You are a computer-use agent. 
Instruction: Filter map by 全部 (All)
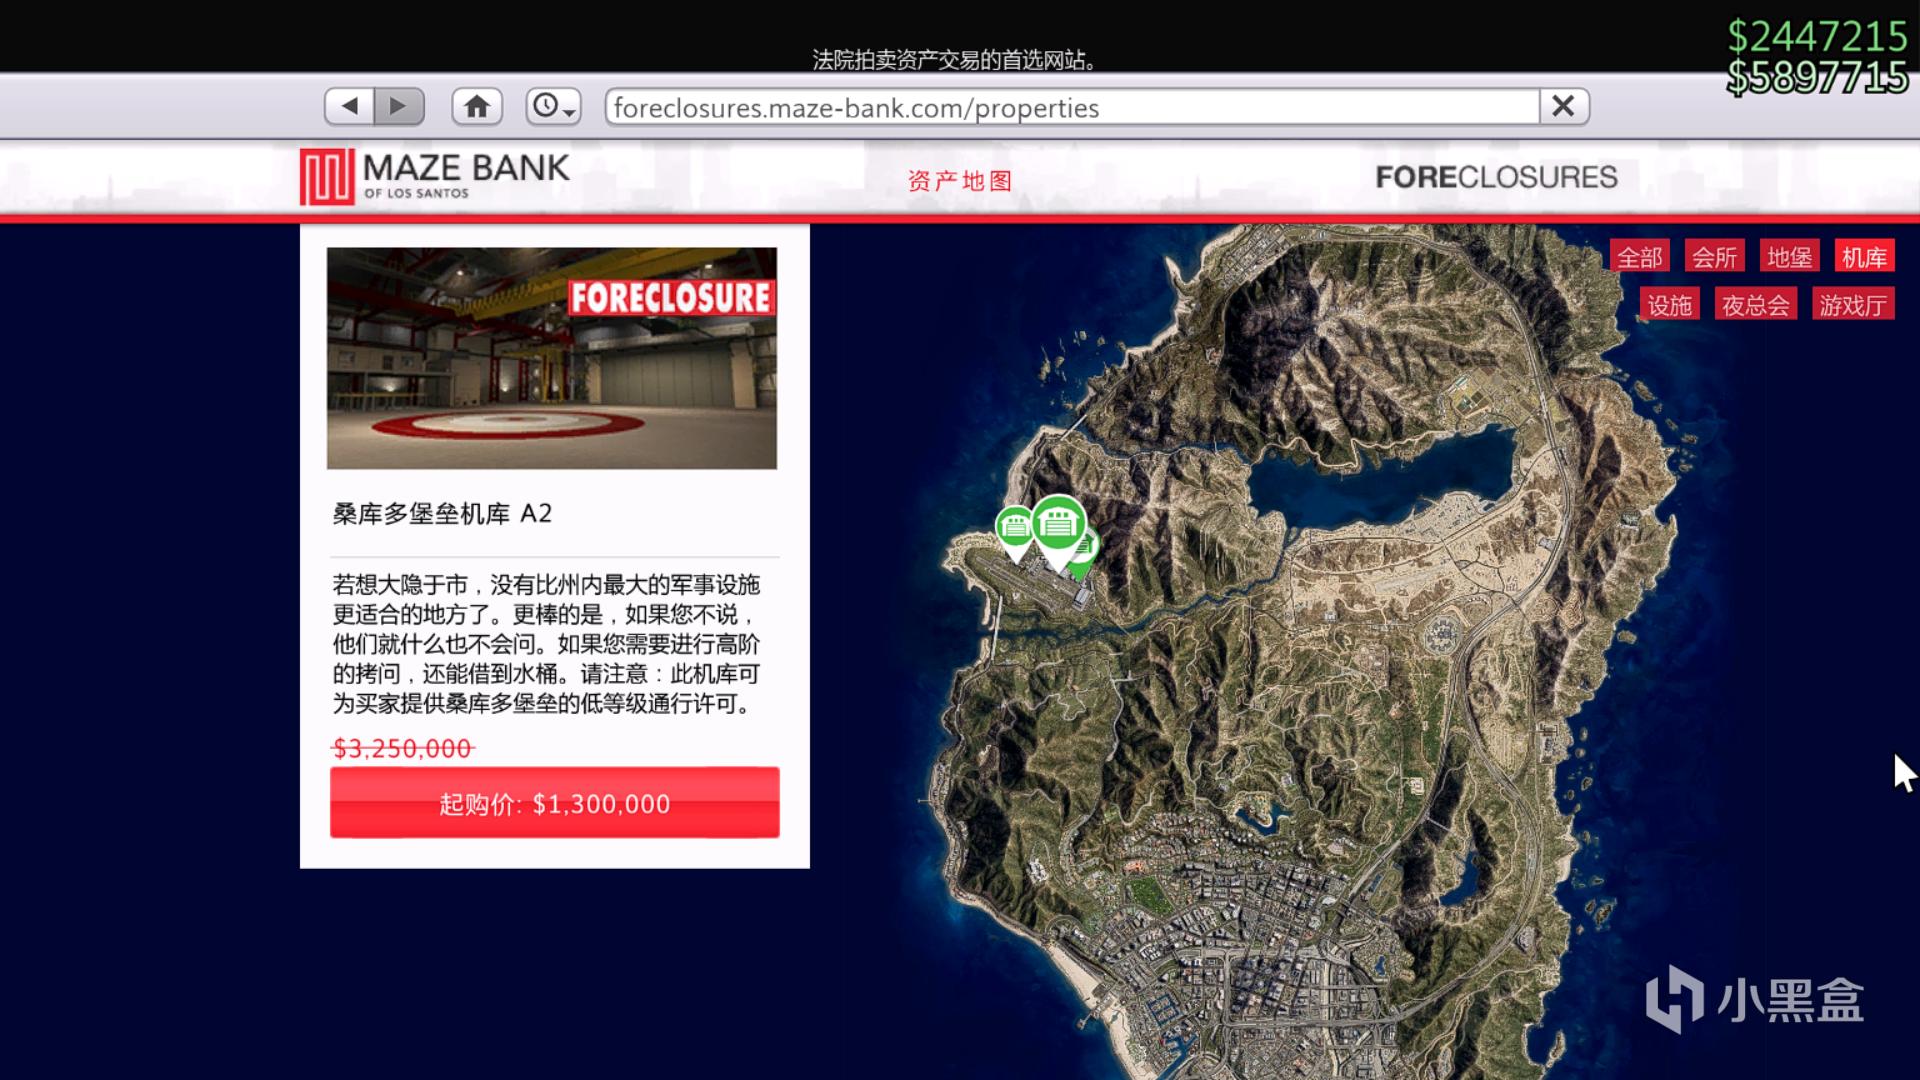tap(1640, 257)
